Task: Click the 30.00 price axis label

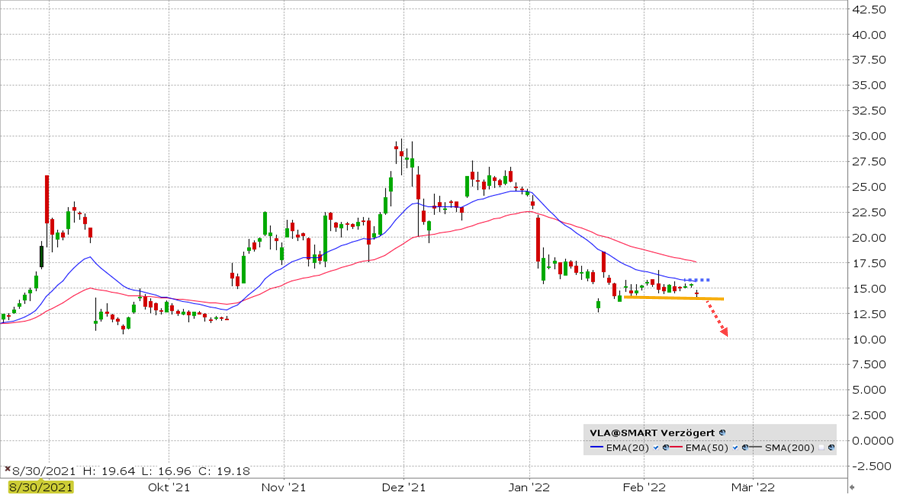Action: (869, 136)
